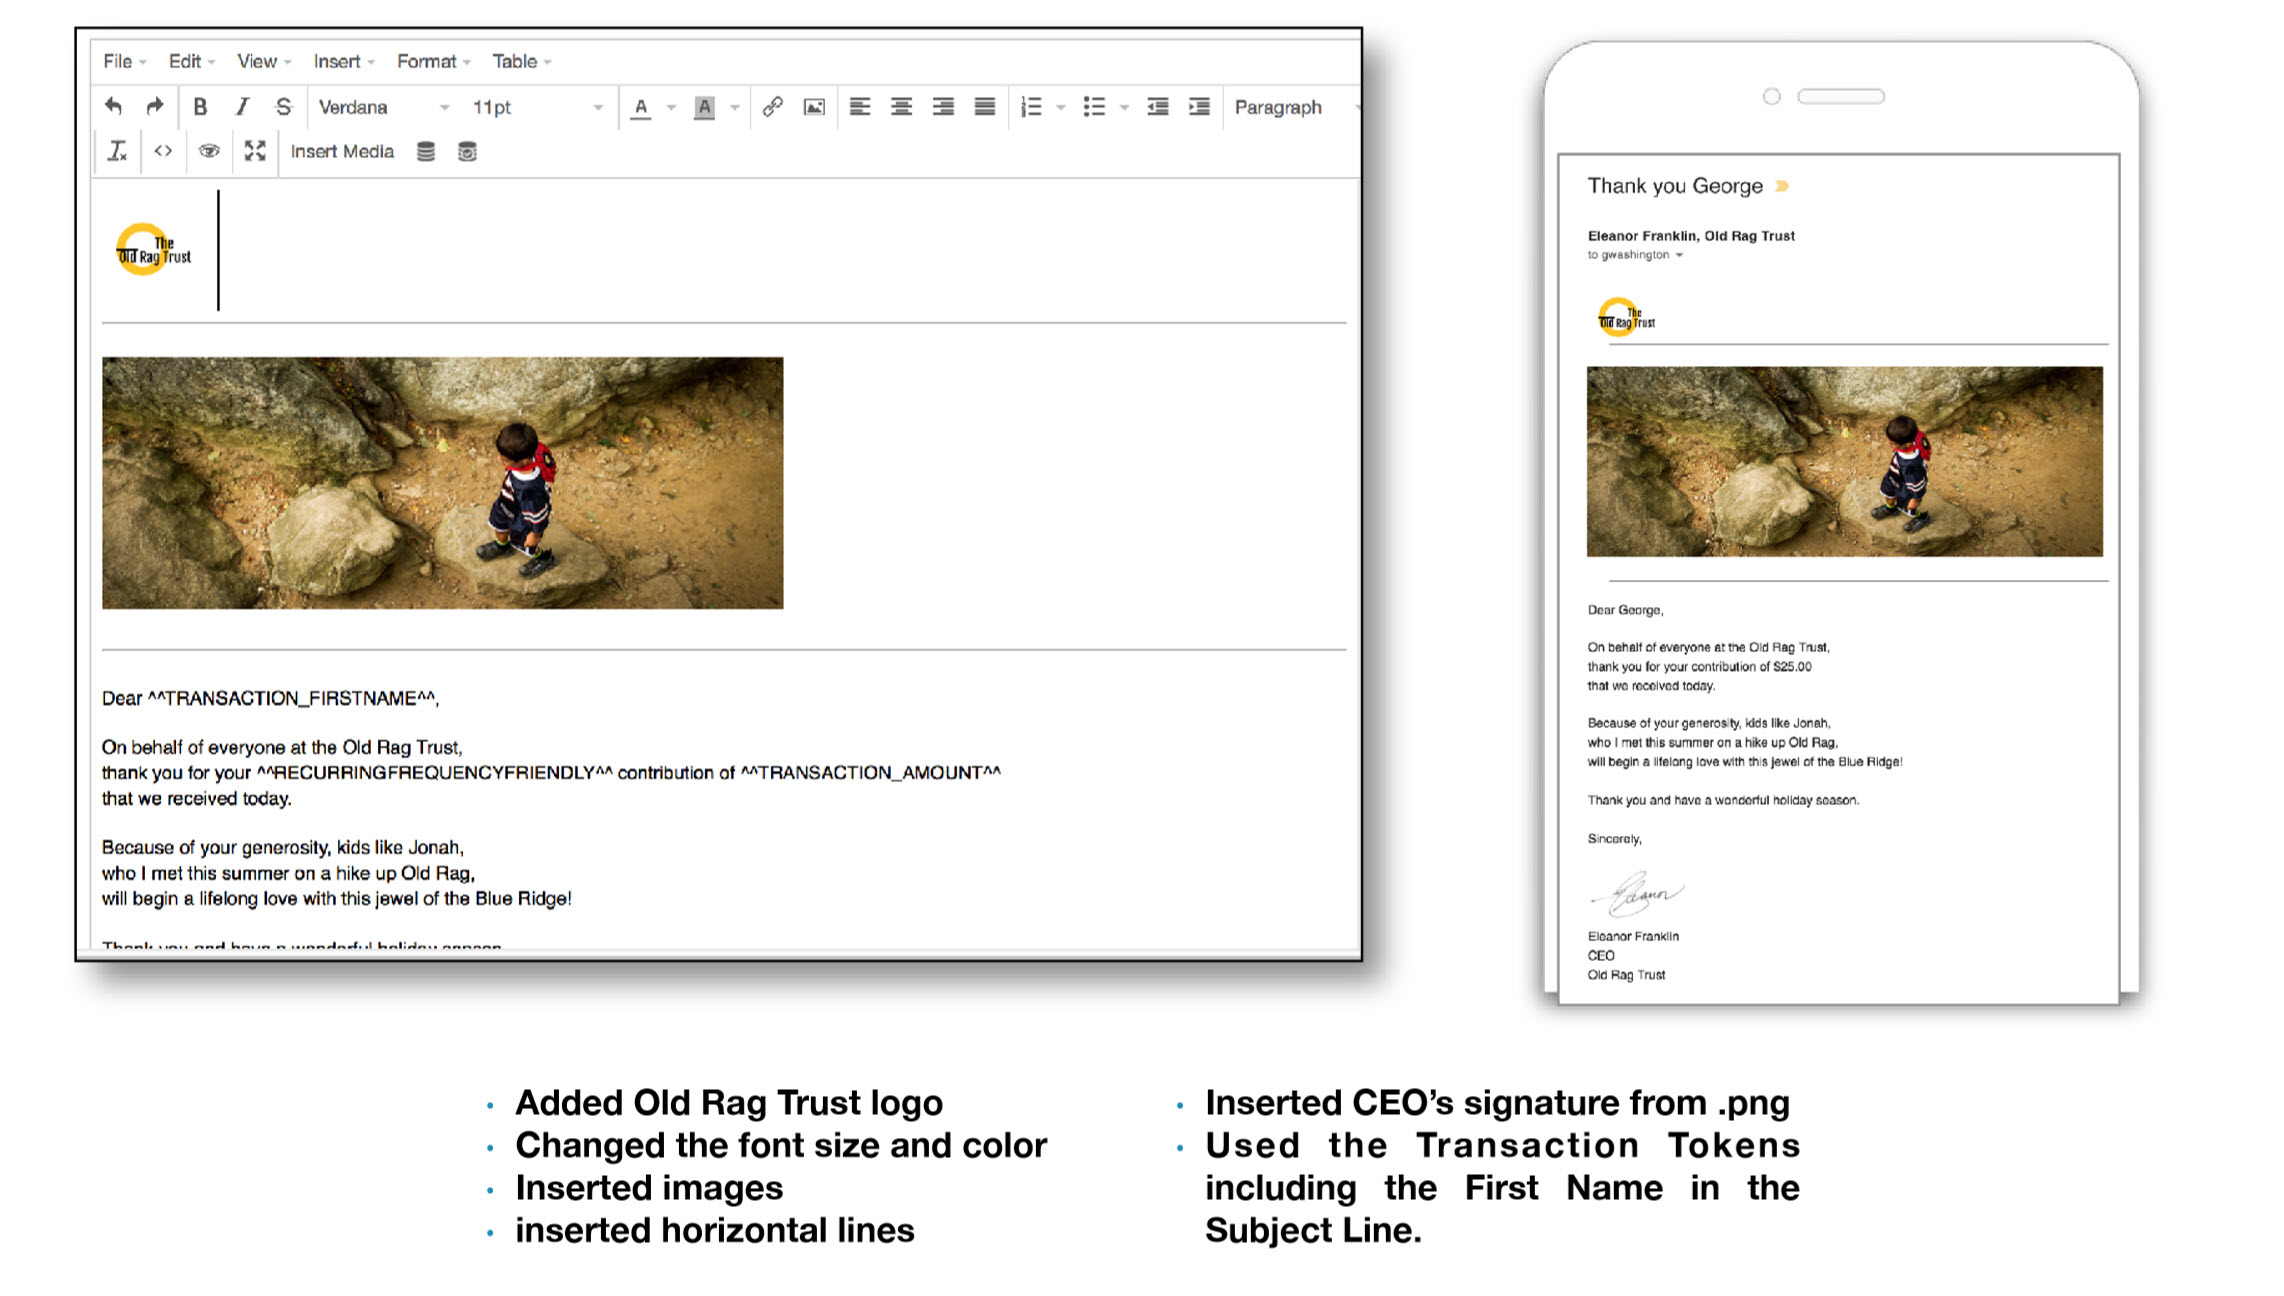The image size is (2284, 1296).
Task: Align text center
Action: point(901,107)
